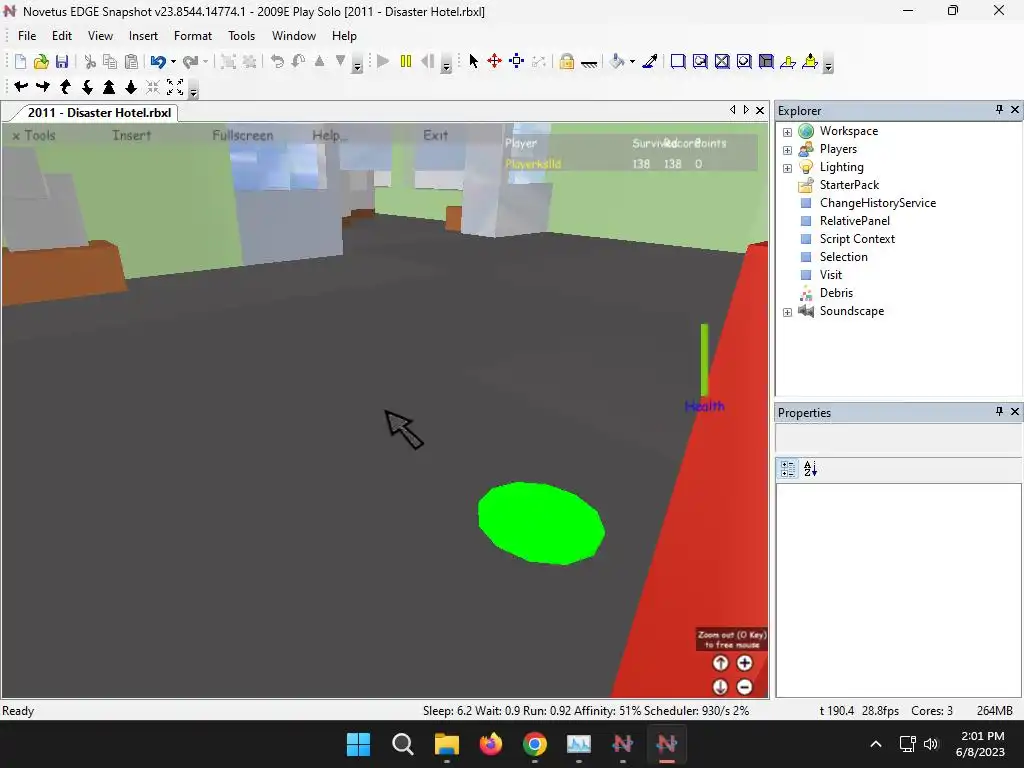Click the Cut scissors icon
The width and height of the screenshot is (1024, 768).
[90, 61]
